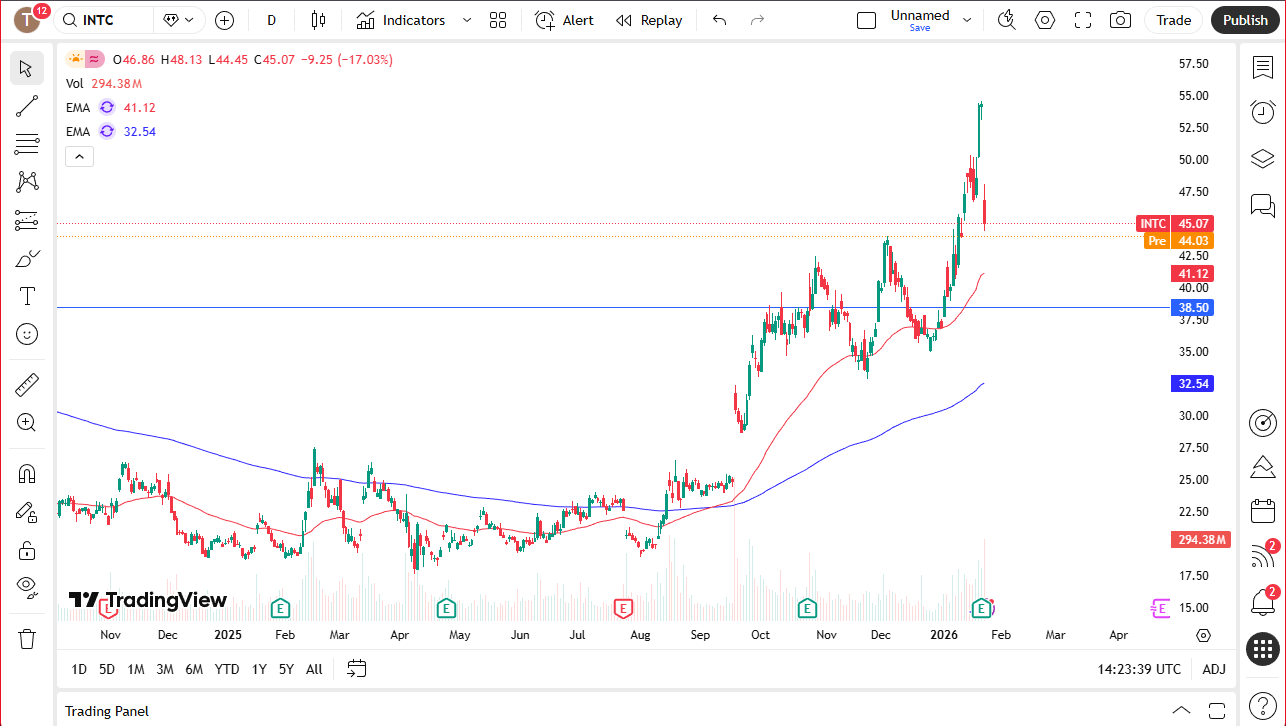Screen dimensions: 1286x726
Task: Select the brush drawing tool
Action: (x=27, y=259)
